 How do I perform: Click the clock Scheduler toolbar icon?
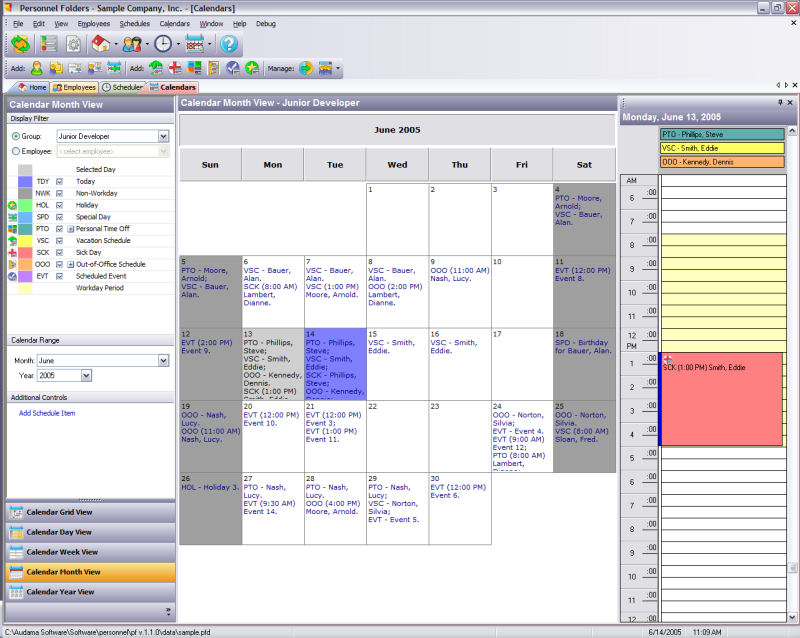[x=162, y=44]
